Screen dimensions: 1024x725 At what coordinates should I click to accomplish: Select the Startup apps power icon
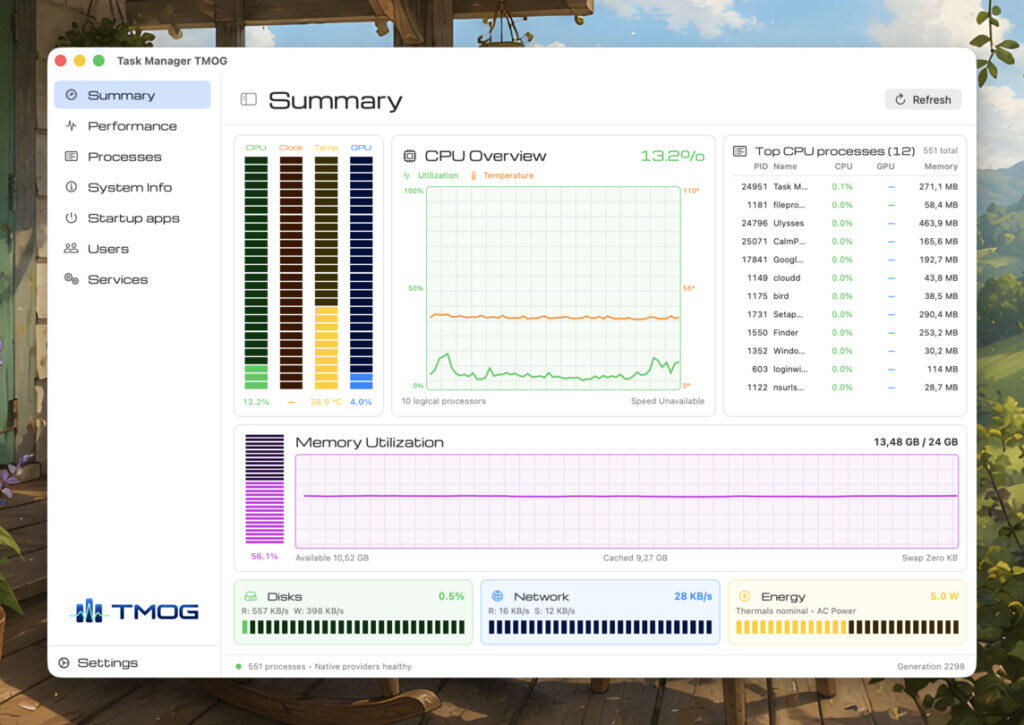[71, 218]
